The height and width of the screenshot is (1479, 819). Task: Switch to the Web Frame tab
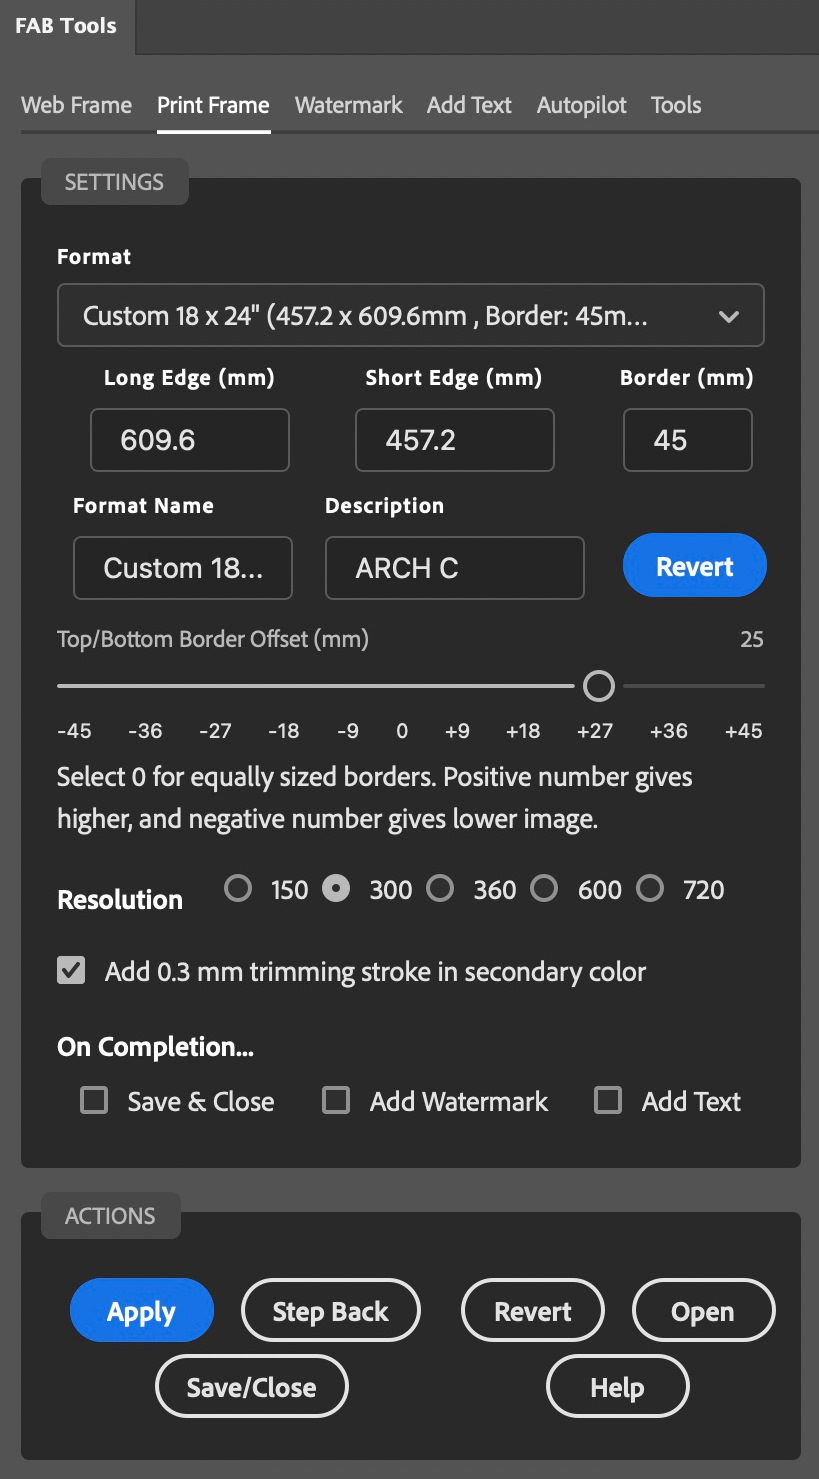click(77, 105)
